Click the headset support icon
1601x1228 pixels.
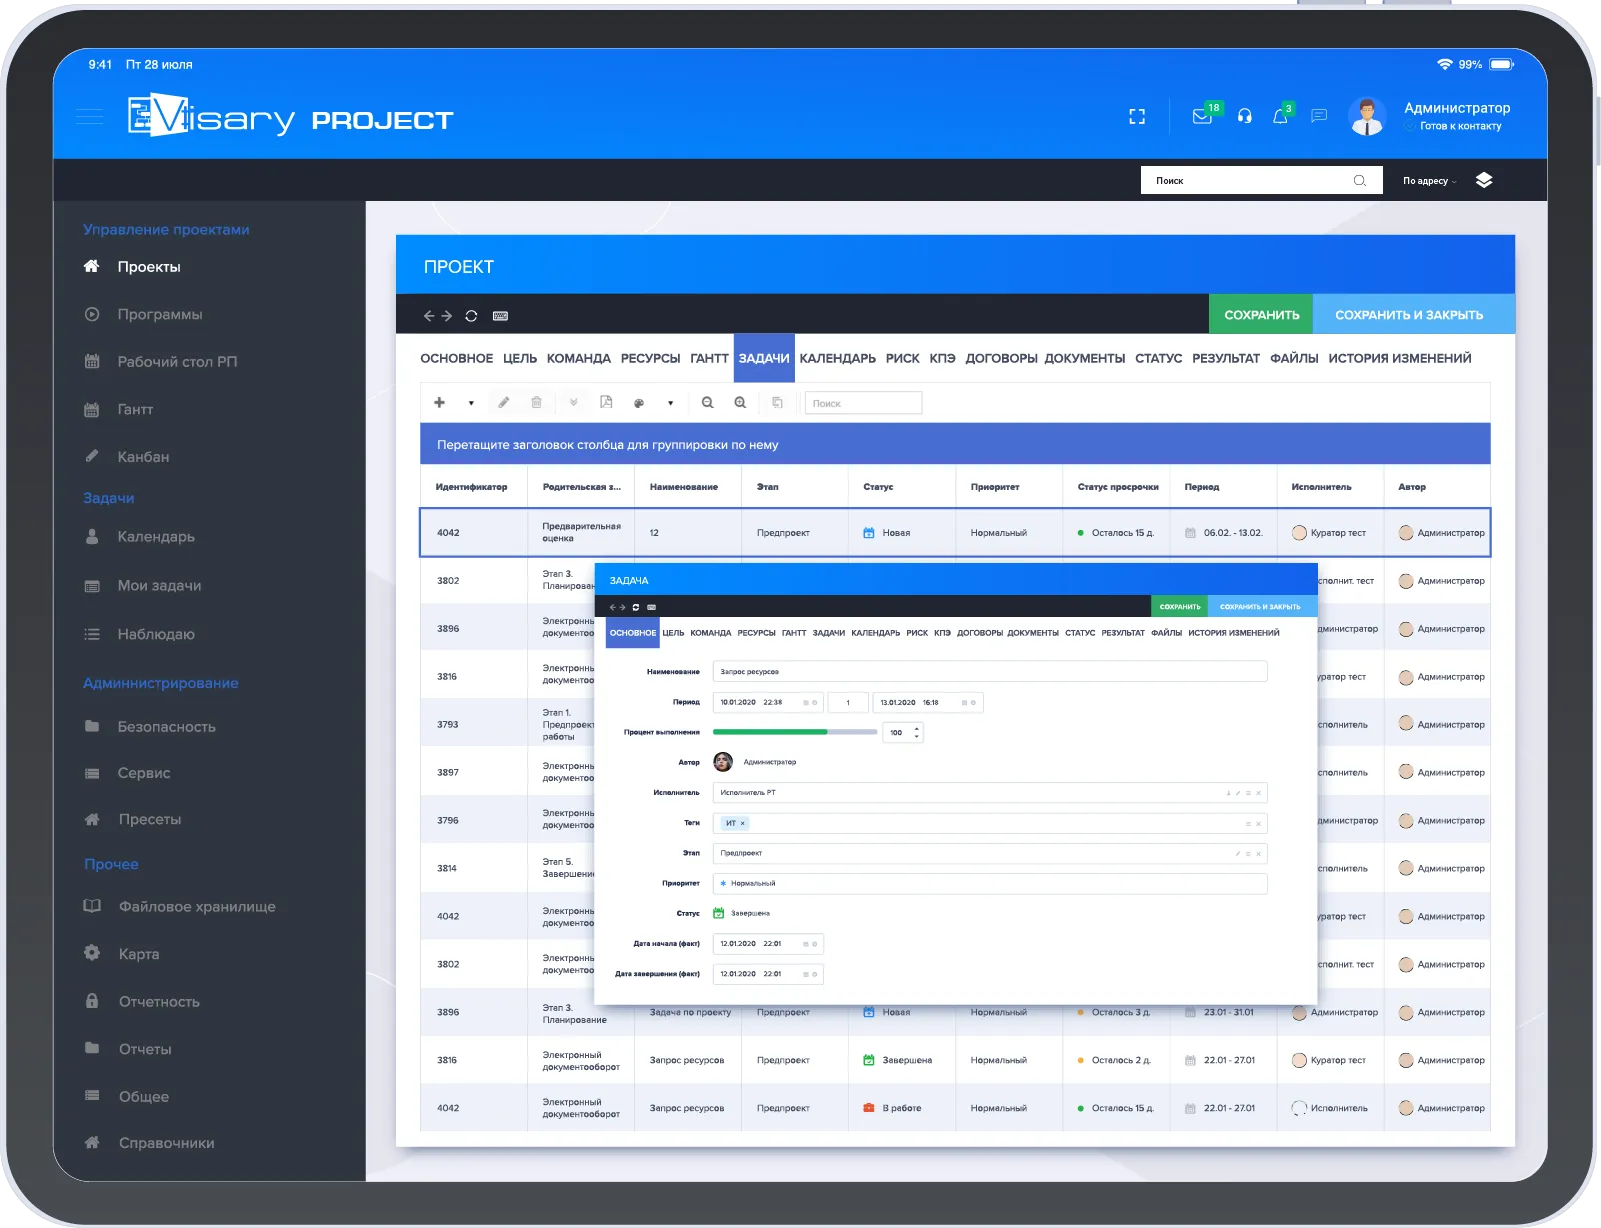(1244, 116)
